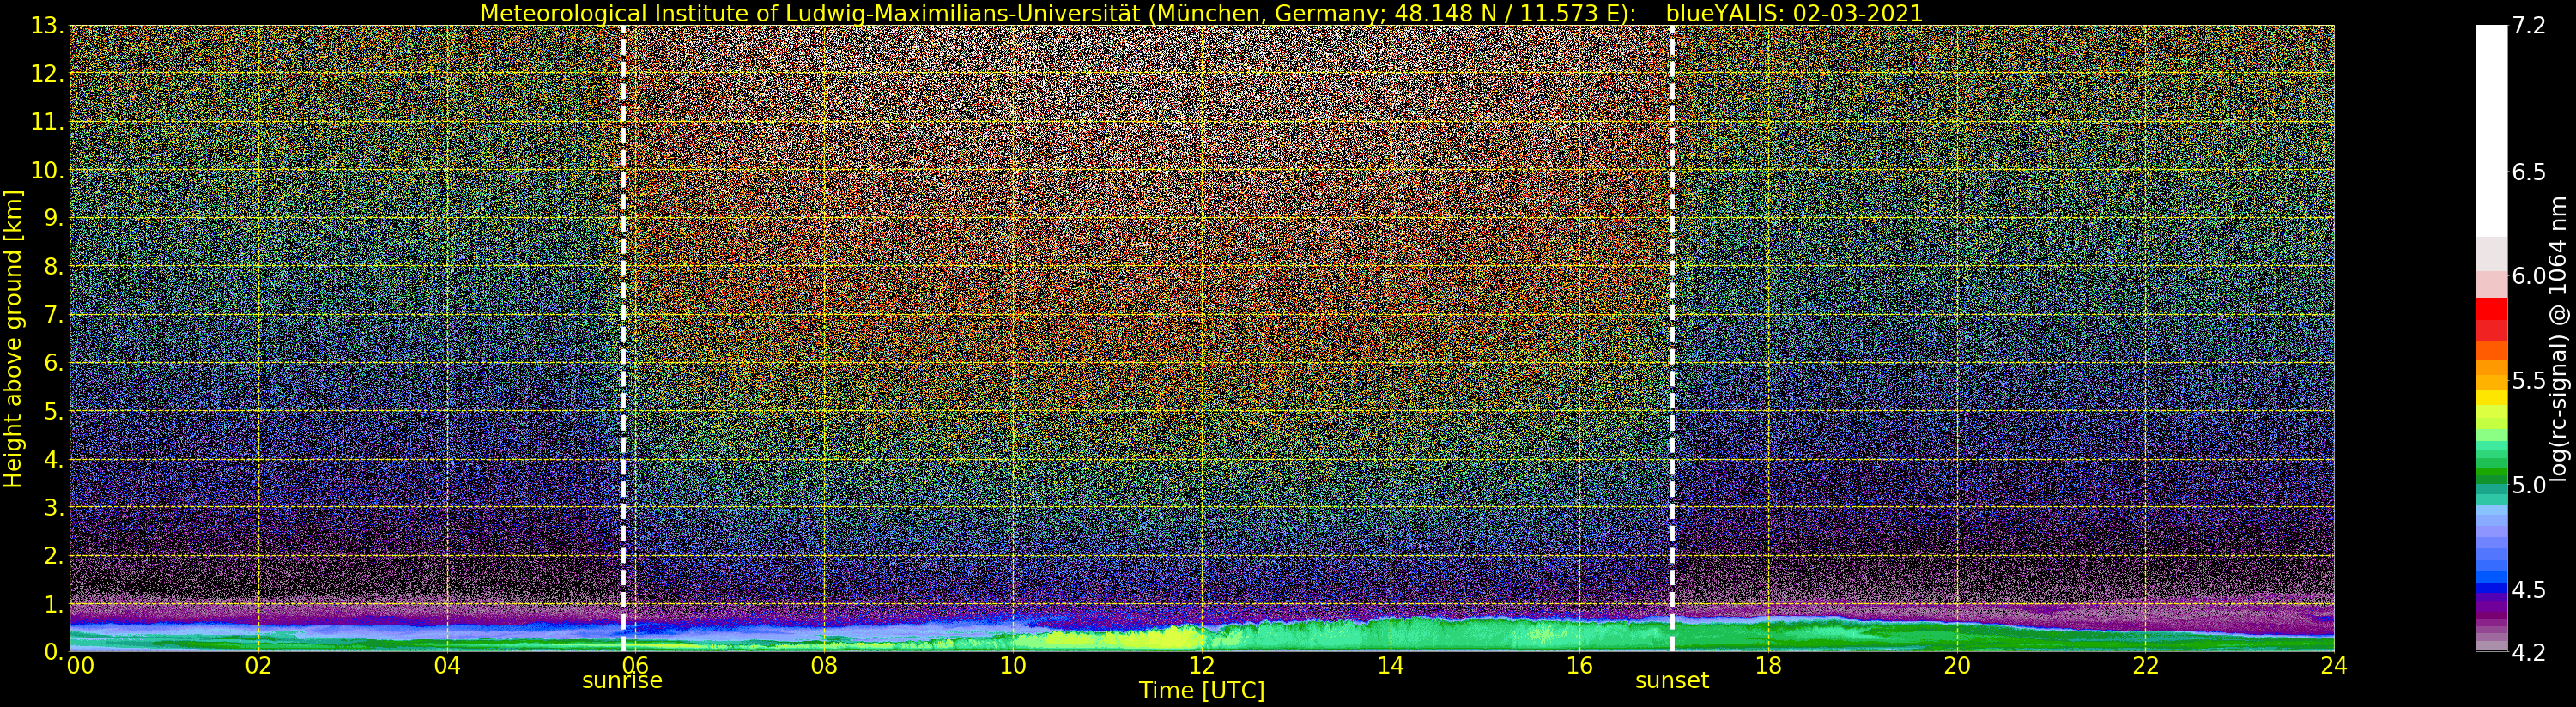The height and width of the screenshot is (707, 2576).
Task: Click the time axis tick '06'
Action: pos(635,666)
